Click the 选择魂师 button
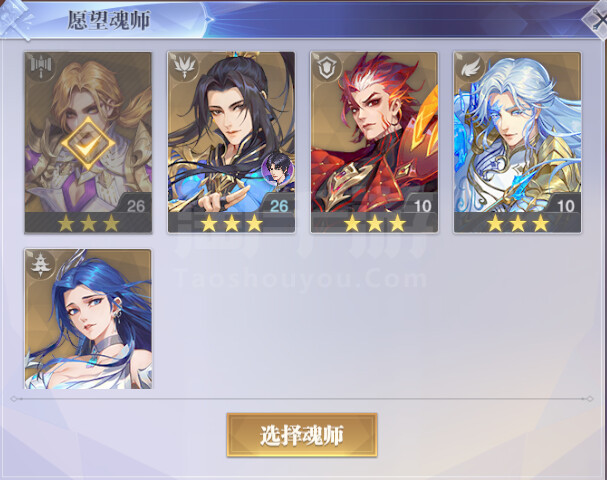Viewport: 607px width, 480px height. (302, 435)
